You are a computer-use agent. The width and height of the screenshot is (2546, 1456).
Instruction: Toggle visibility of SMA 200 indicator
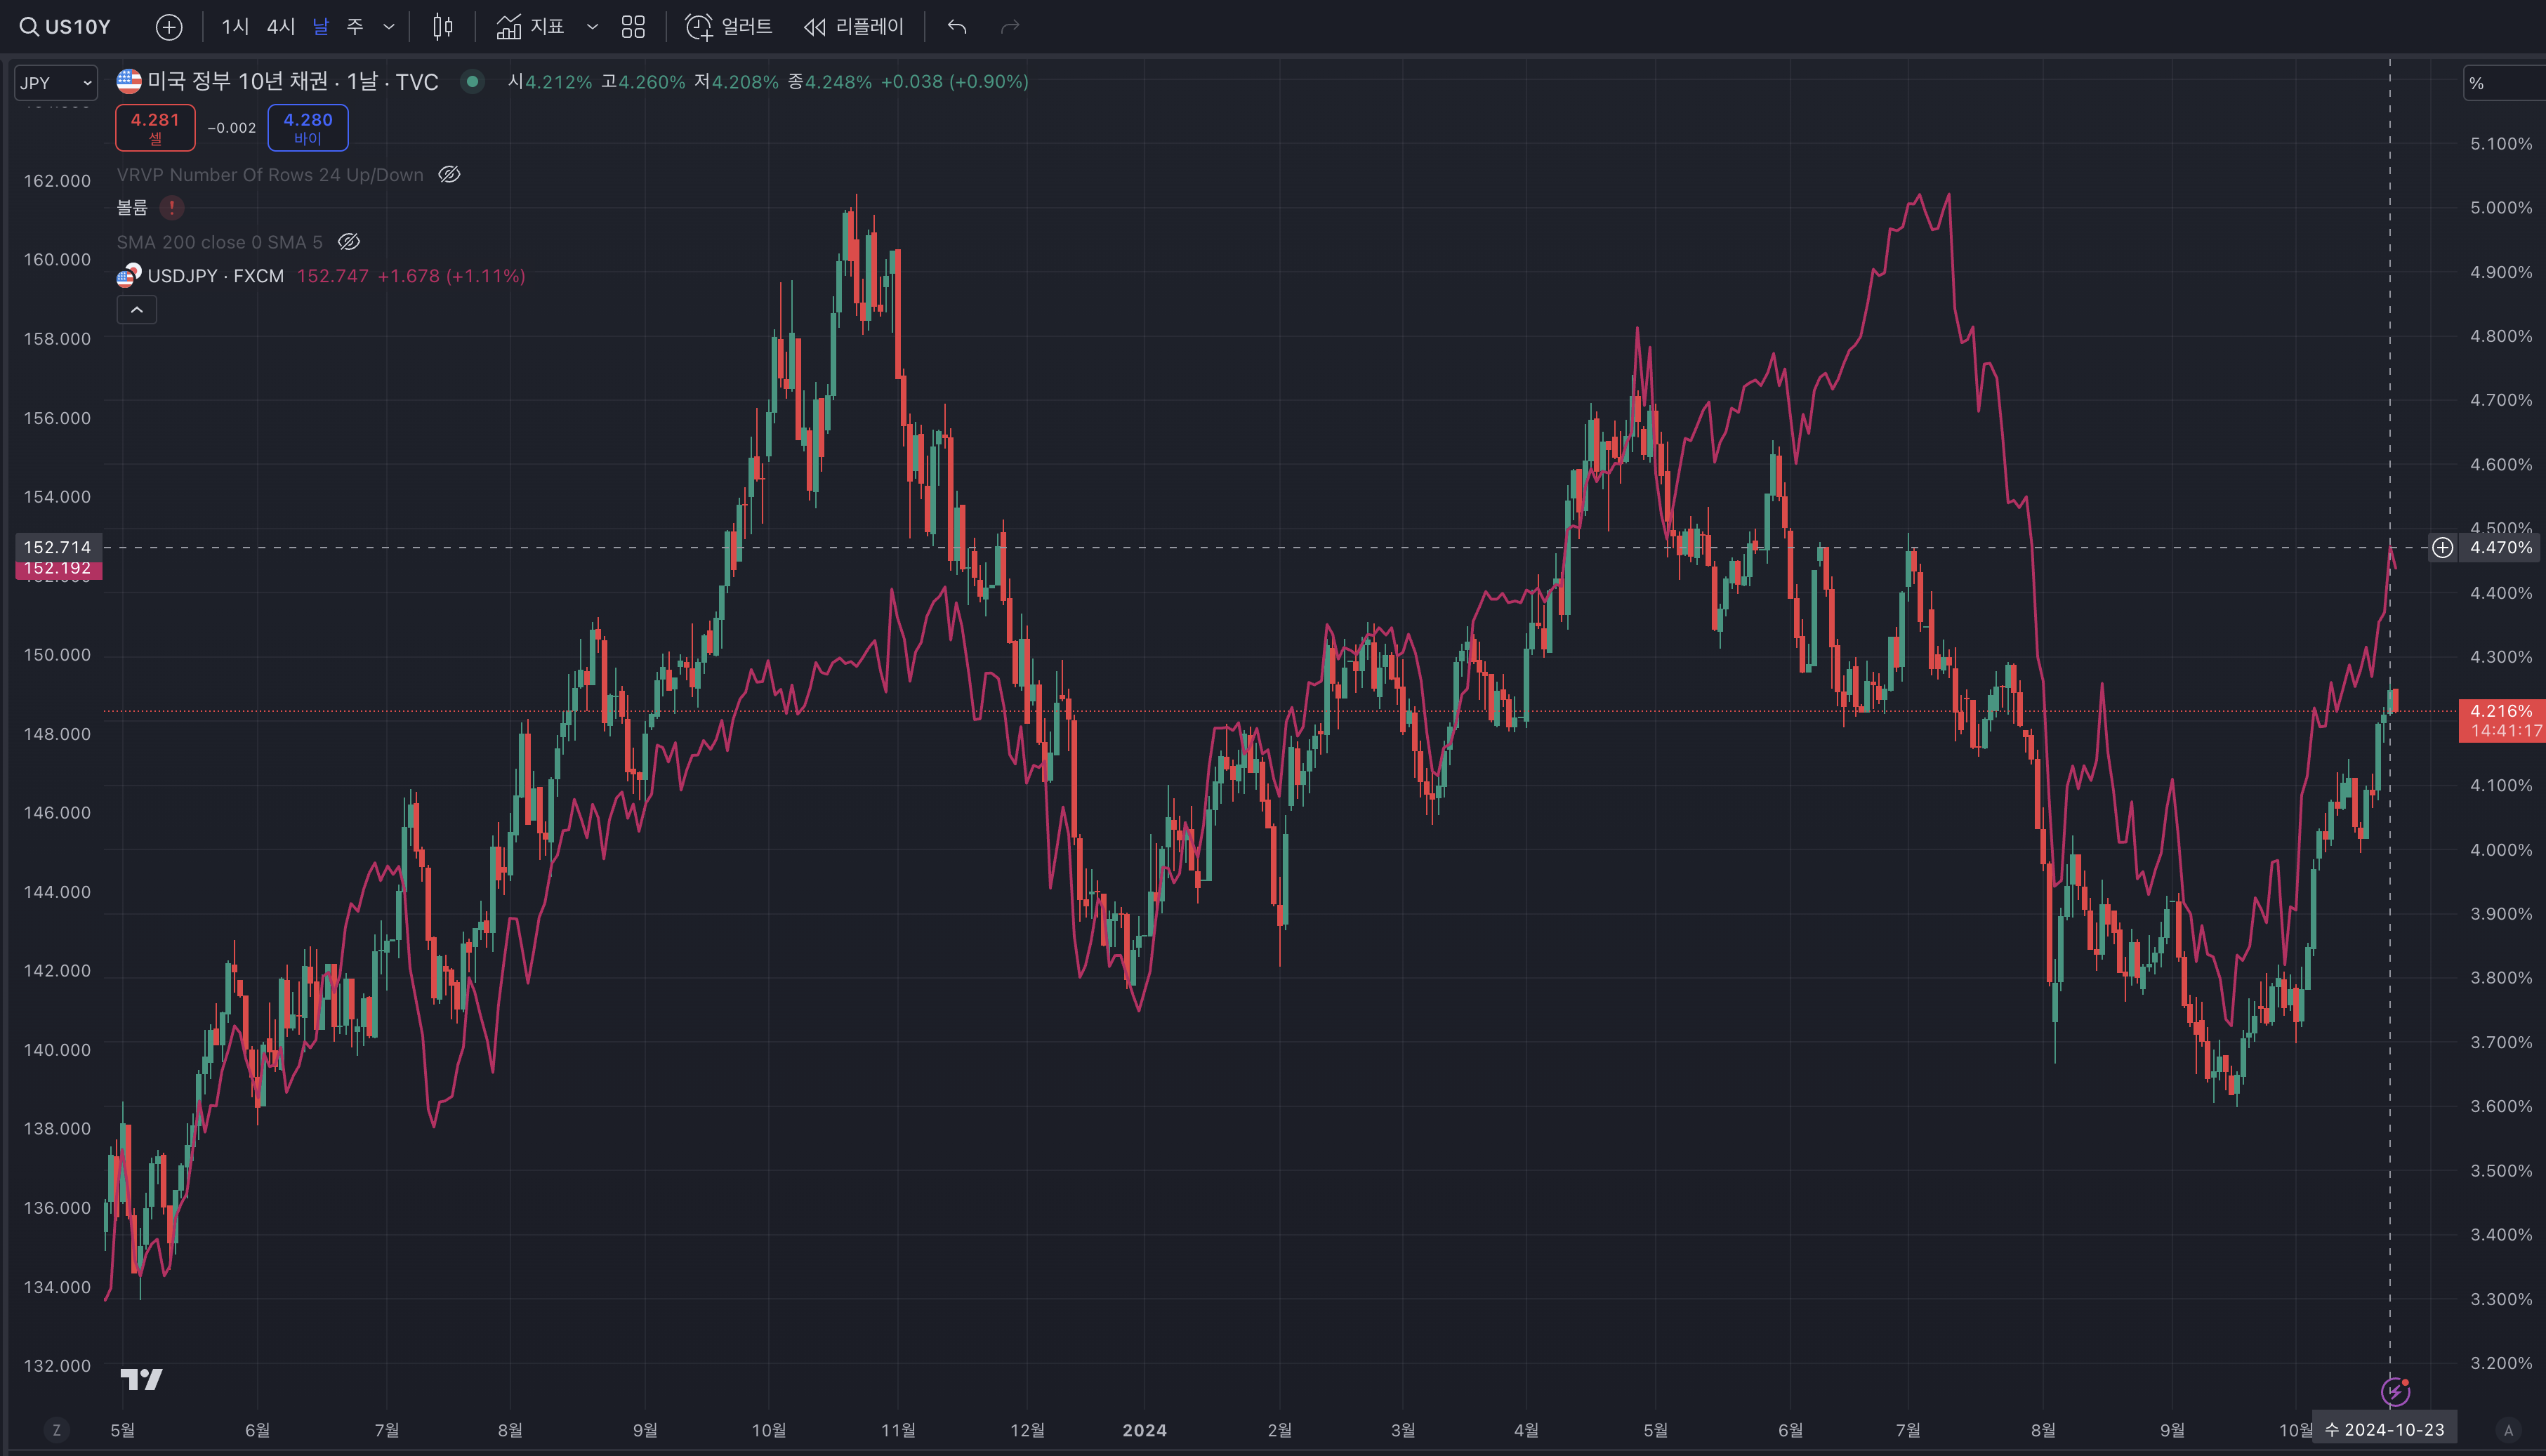point(348,242)
